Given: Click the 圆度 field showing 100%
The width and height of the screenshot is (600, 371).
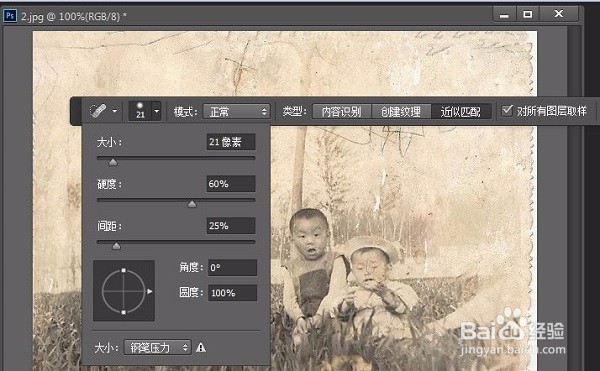Looking at the screenshot, I should click(x=232, y=293).
